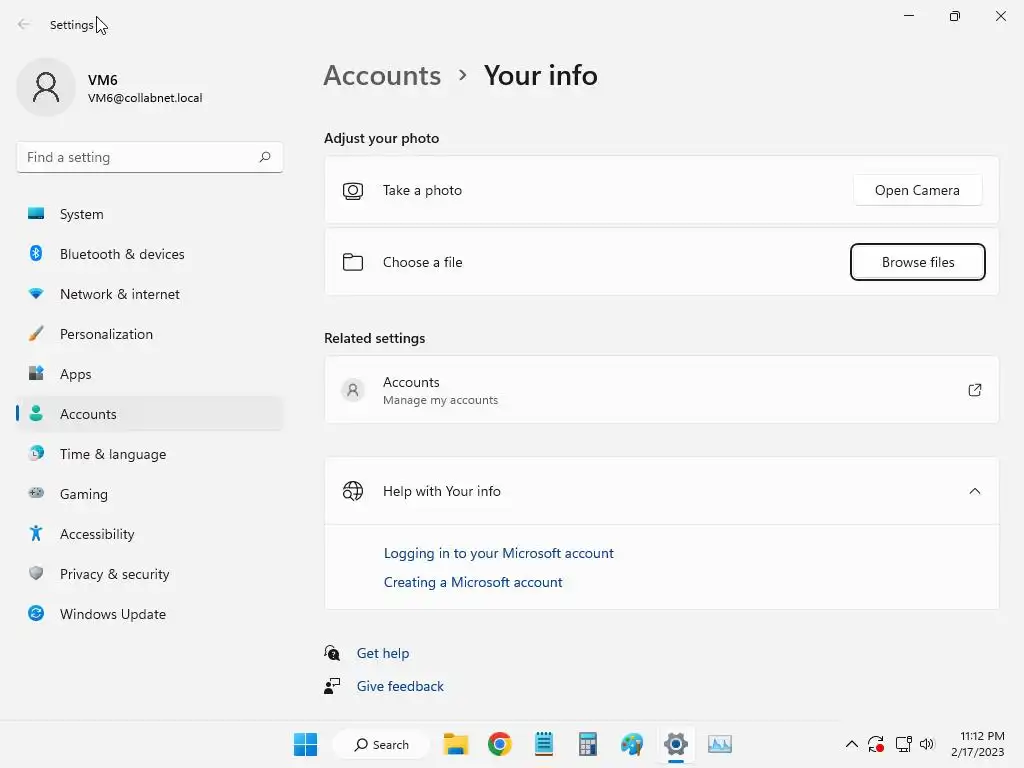Click the Windows Update sync icon
The image size is (1024, 768).
click(36, 613)
